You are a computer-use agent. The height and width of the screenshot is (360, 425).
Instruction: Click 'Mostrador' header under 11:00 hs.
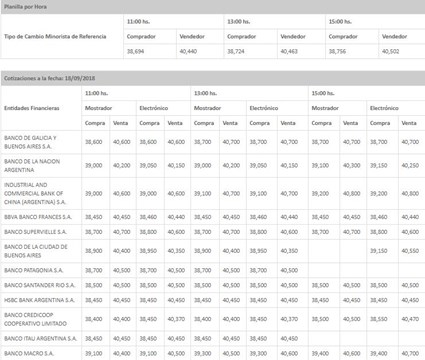(x=98, y=108)
